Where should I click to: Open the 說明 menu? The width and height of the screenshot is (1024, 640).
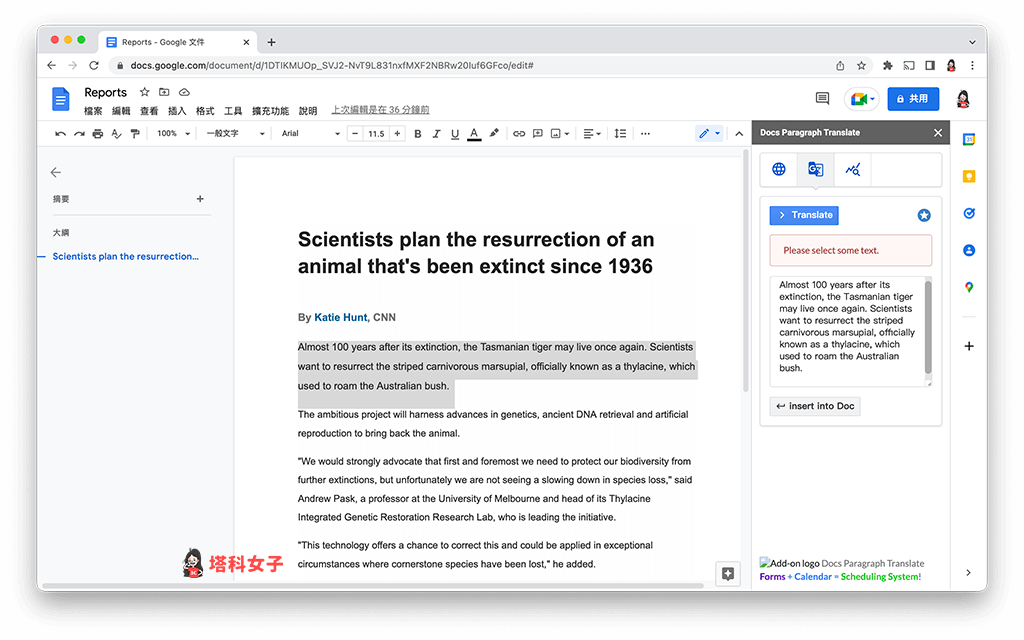click(308, 111)
